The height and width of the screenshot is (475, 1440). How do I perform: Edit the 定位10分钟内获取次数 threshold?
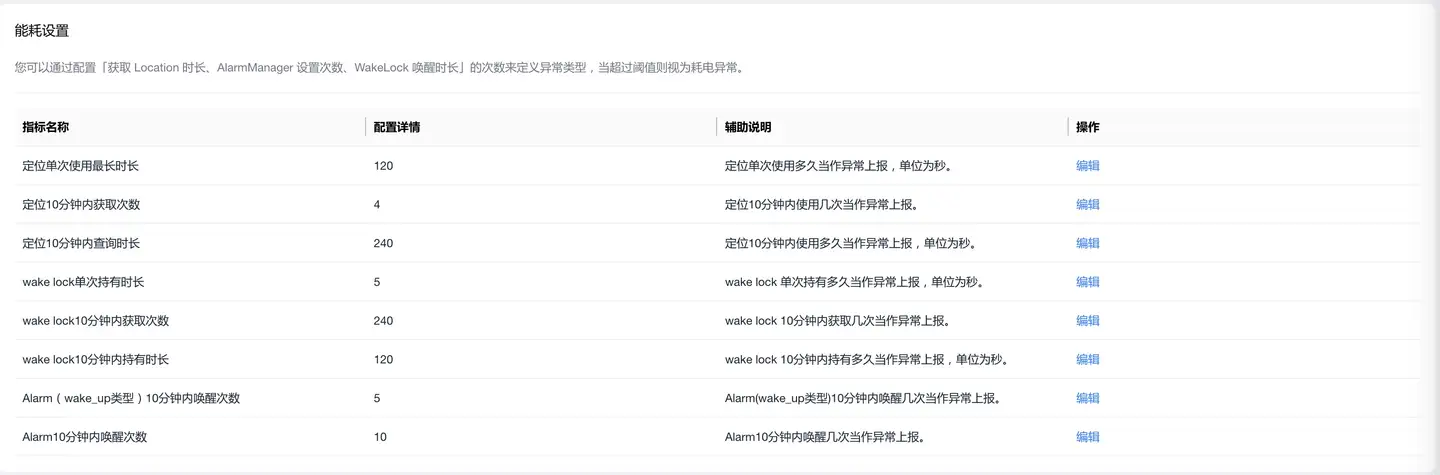pyautogui.click(x=1087, y=205)
